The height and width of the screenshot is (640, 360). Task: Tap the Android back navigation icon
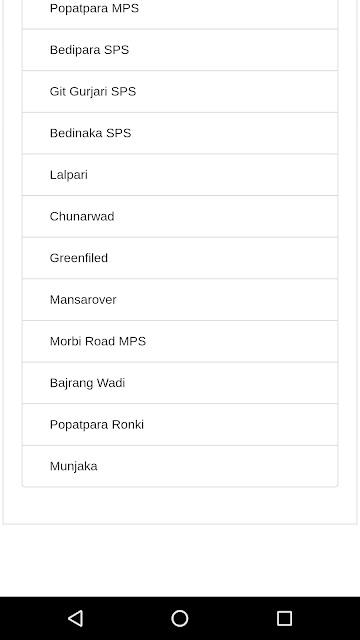pos(76,618)
